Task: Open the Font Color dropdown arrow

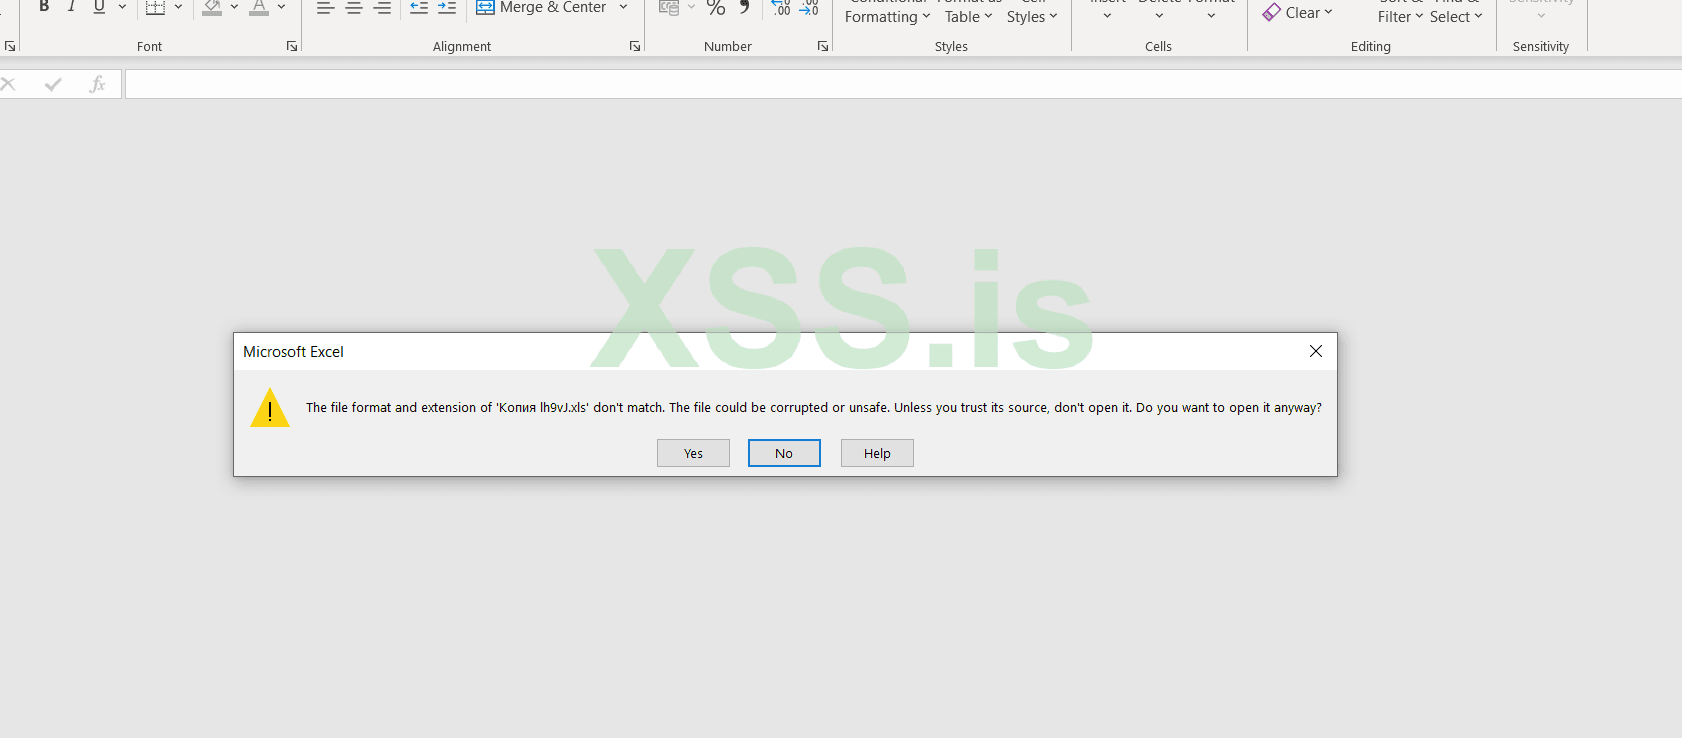Action: 282,7
